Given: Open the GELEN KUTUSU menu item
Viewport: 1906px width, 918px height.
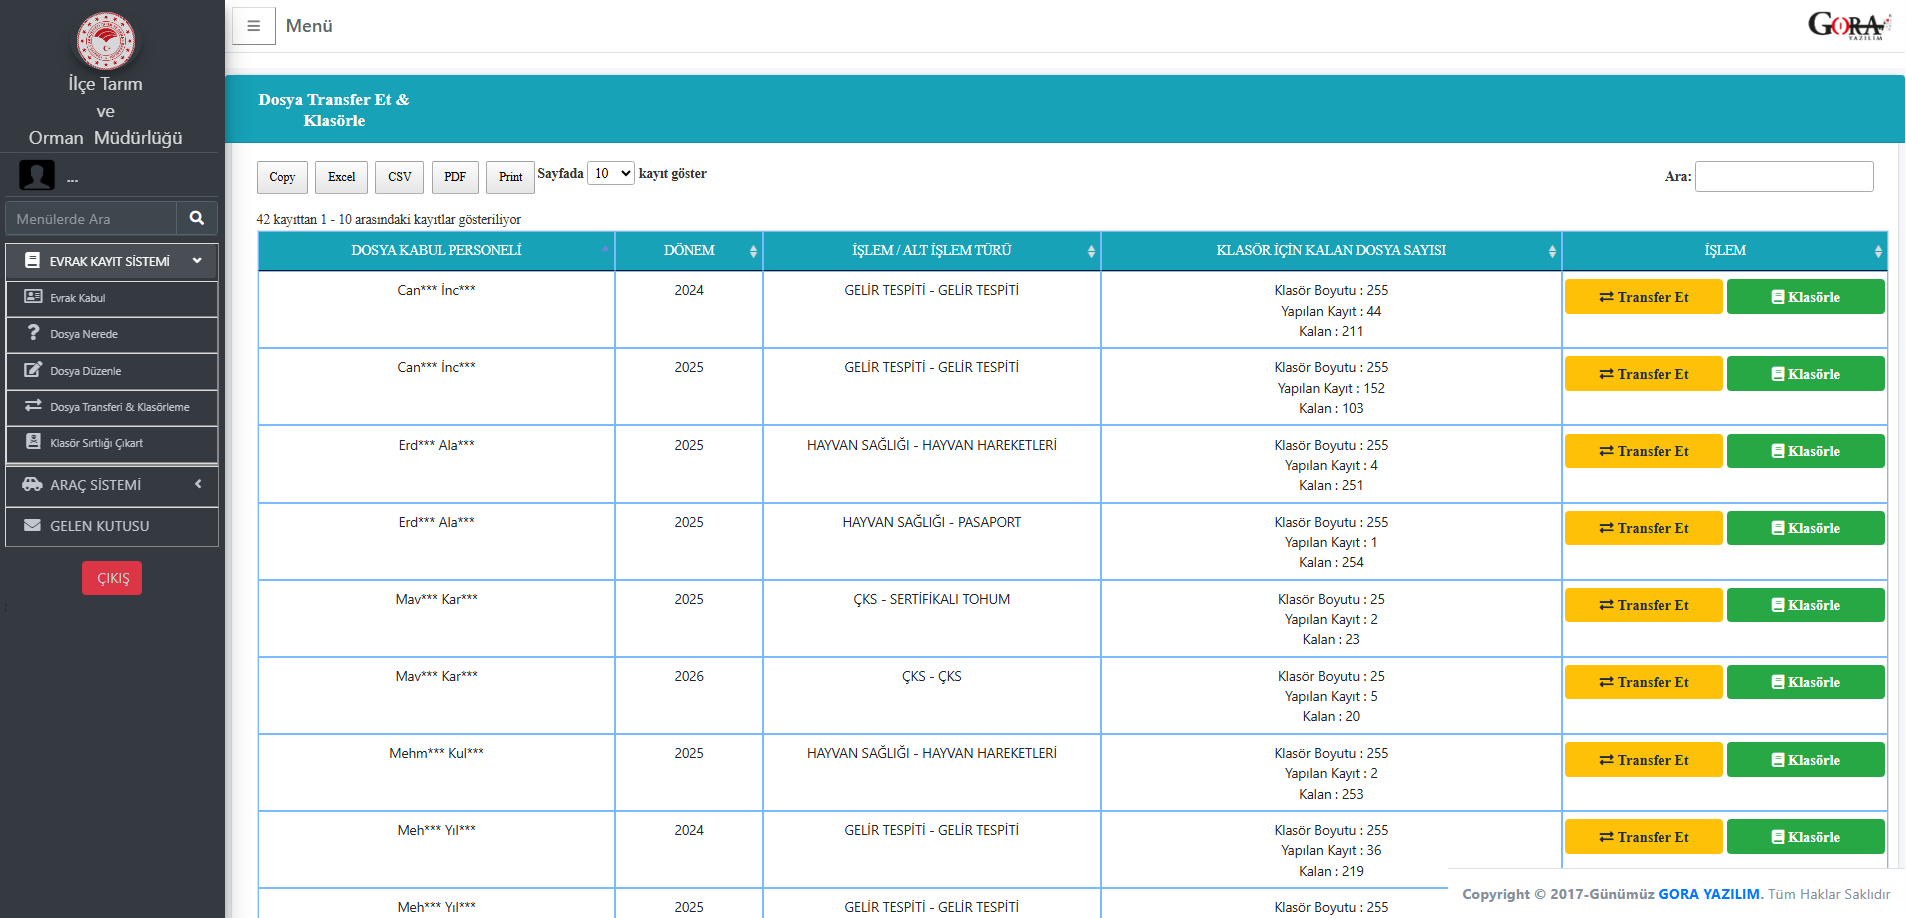Looking at the screenshot, I should coord(100,526).
